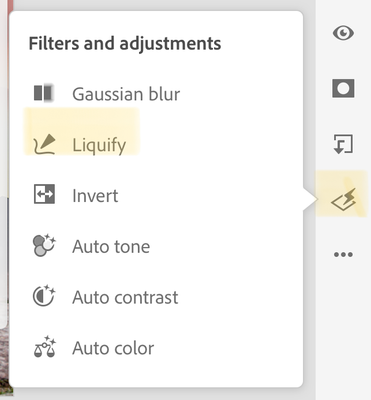Click the Auto contrast half-moon icon

pos(44,296)
